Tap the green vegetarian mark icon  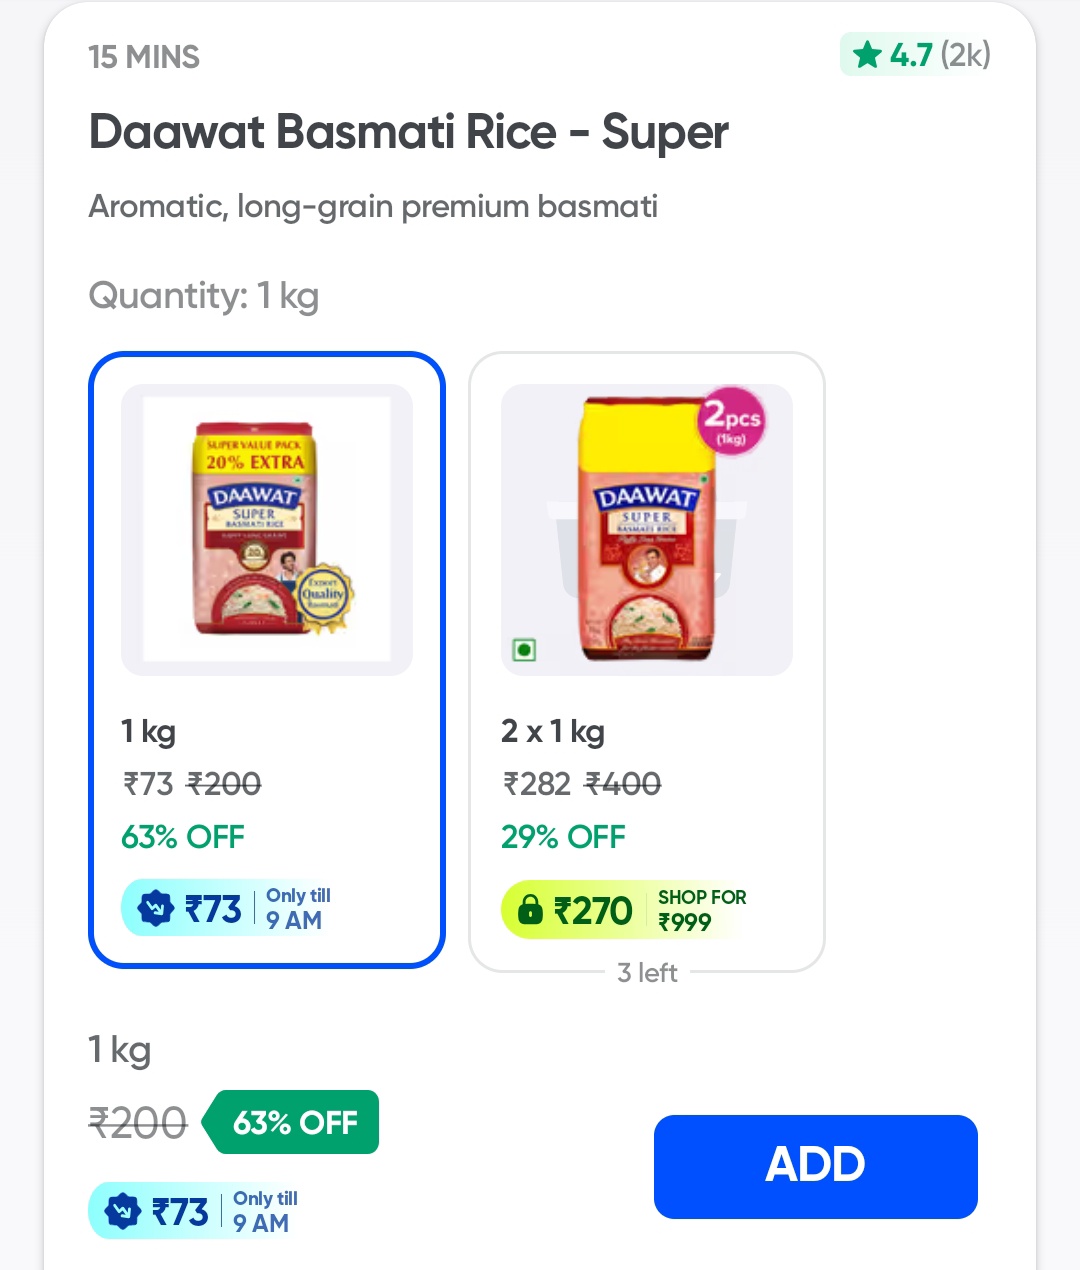coord(524,650)
